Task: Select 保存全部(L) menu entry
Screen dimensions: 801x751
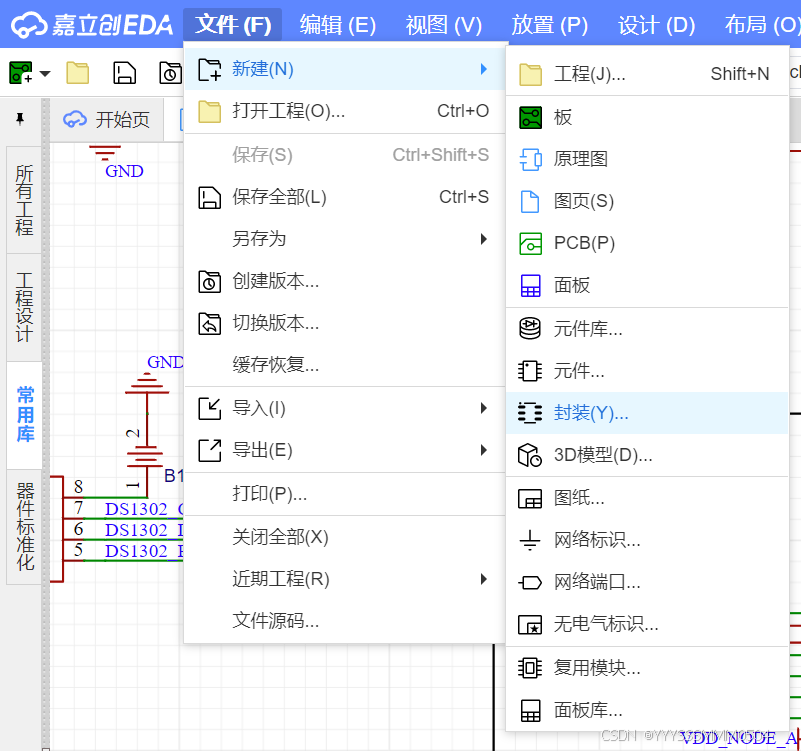Action: 344,197
